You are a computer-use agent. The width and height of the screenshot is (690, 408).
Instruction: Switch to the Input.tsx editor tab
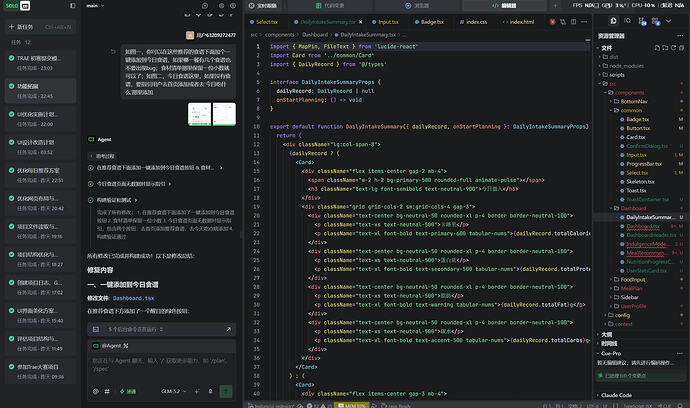pos(385,22)
